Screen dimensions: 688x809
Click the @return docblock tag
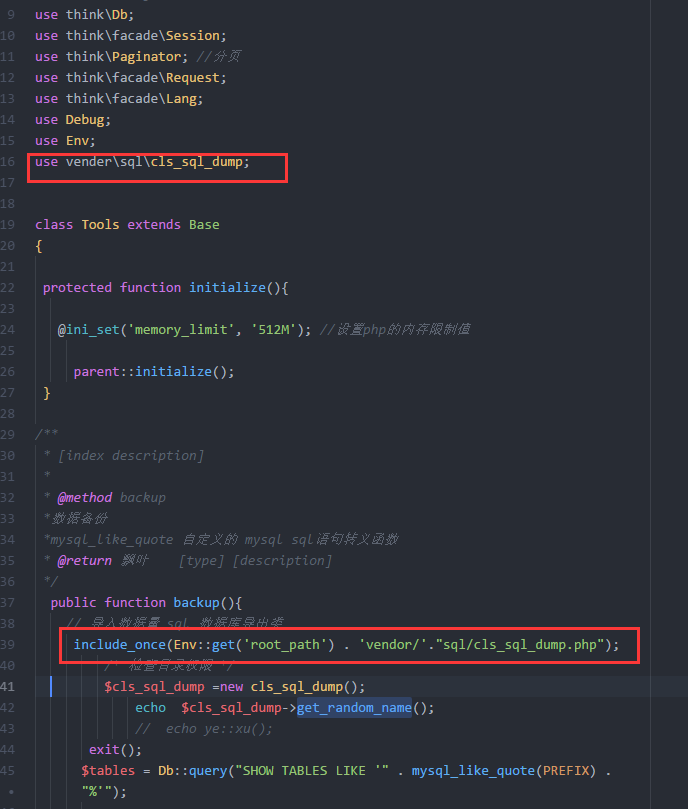84,560
